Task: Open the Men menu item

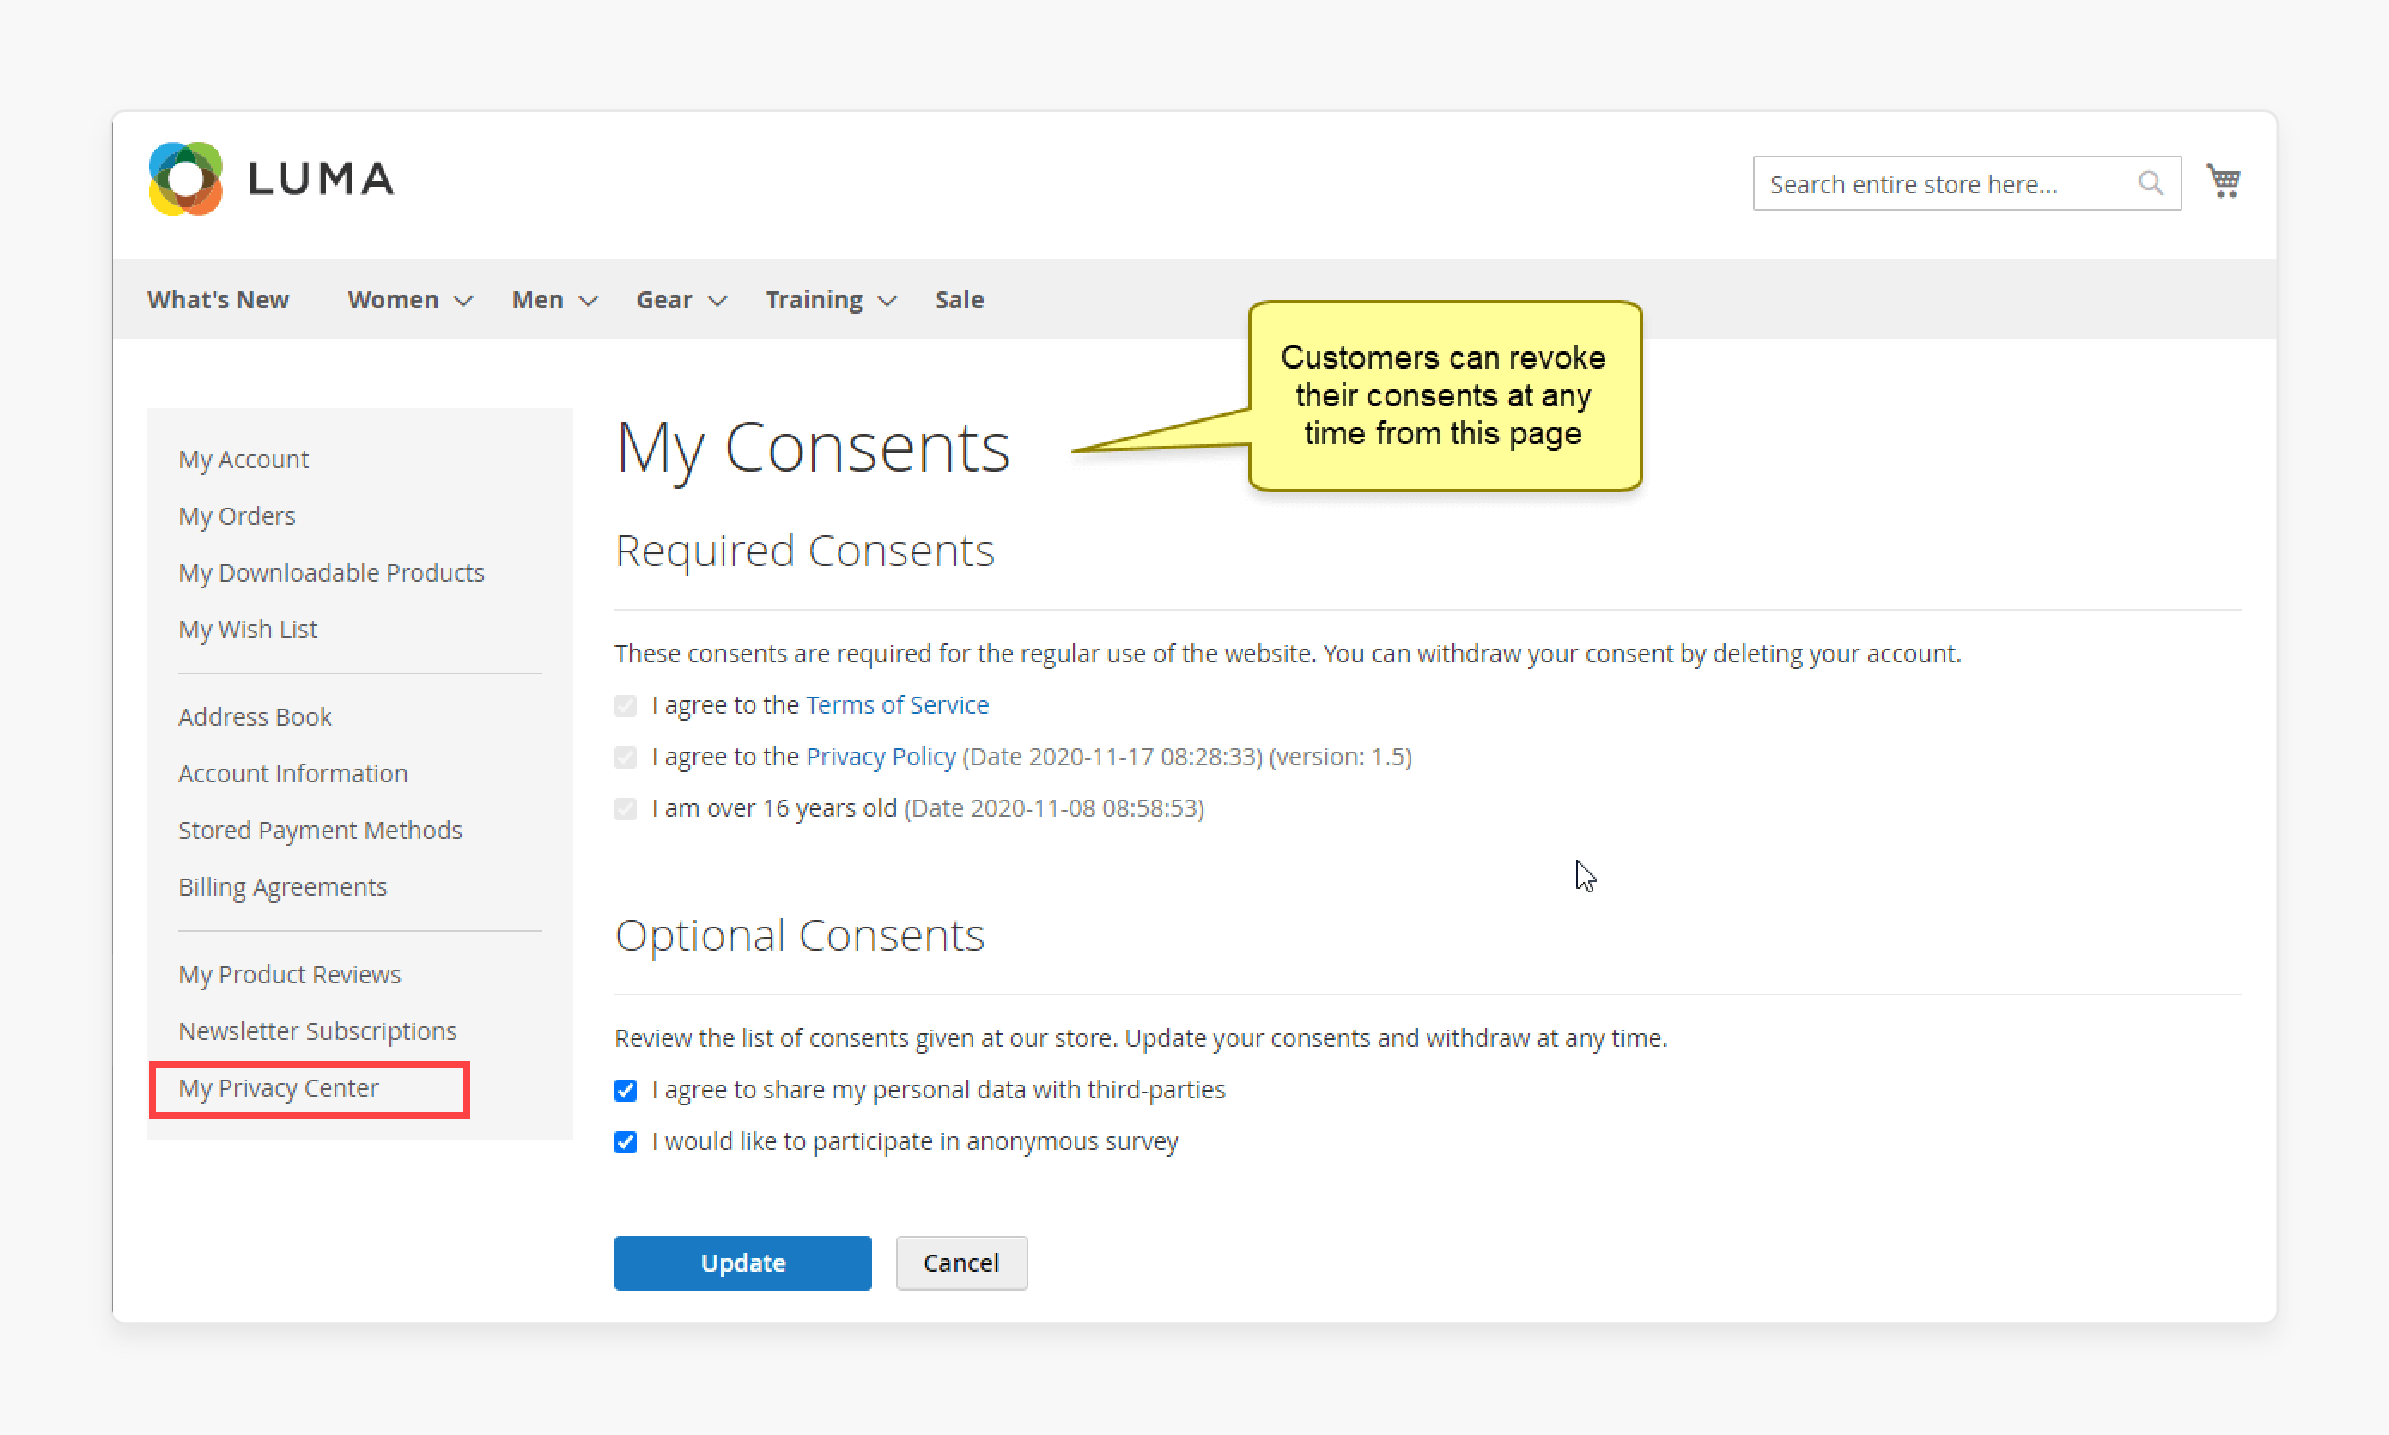Action: tap(537, 300)
